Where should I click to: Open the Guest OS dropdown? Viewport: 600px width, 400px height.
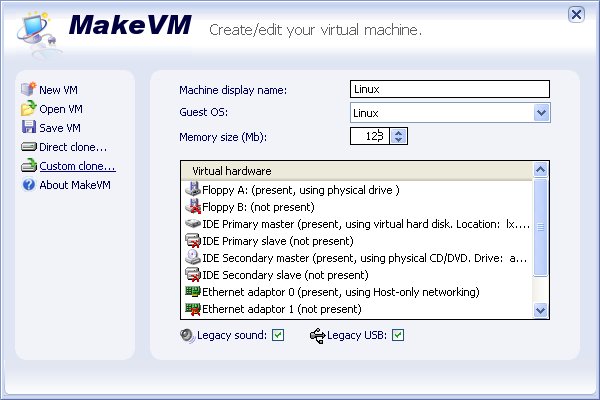point(541,113)
